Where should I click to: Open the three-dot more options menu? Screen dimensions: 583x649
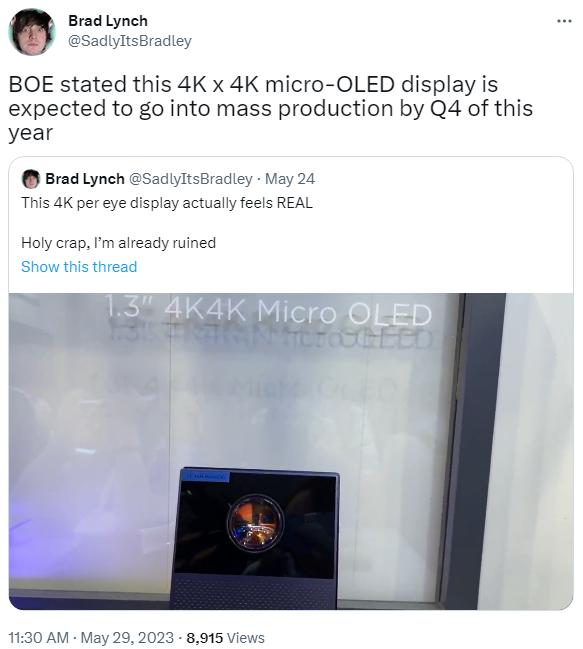[564, 21]
